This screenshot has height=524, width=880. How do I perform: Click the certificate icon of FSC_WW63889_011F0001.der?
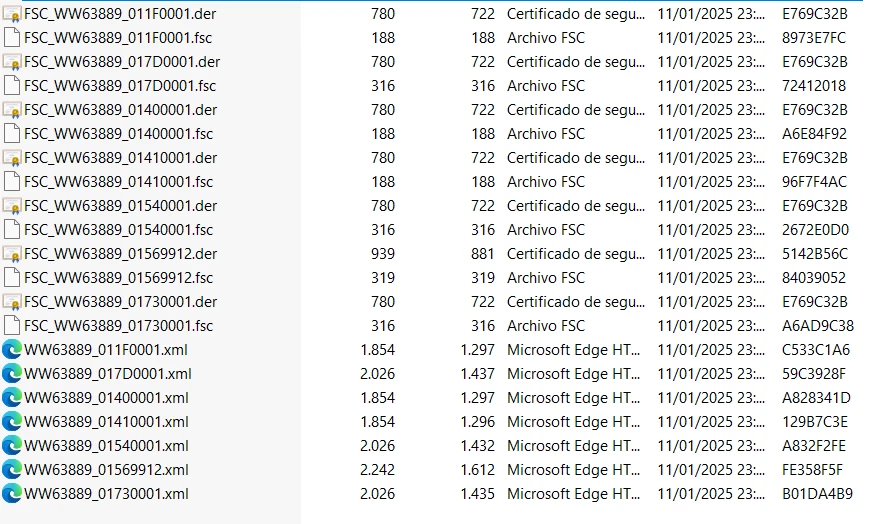[x=12, y=14]
